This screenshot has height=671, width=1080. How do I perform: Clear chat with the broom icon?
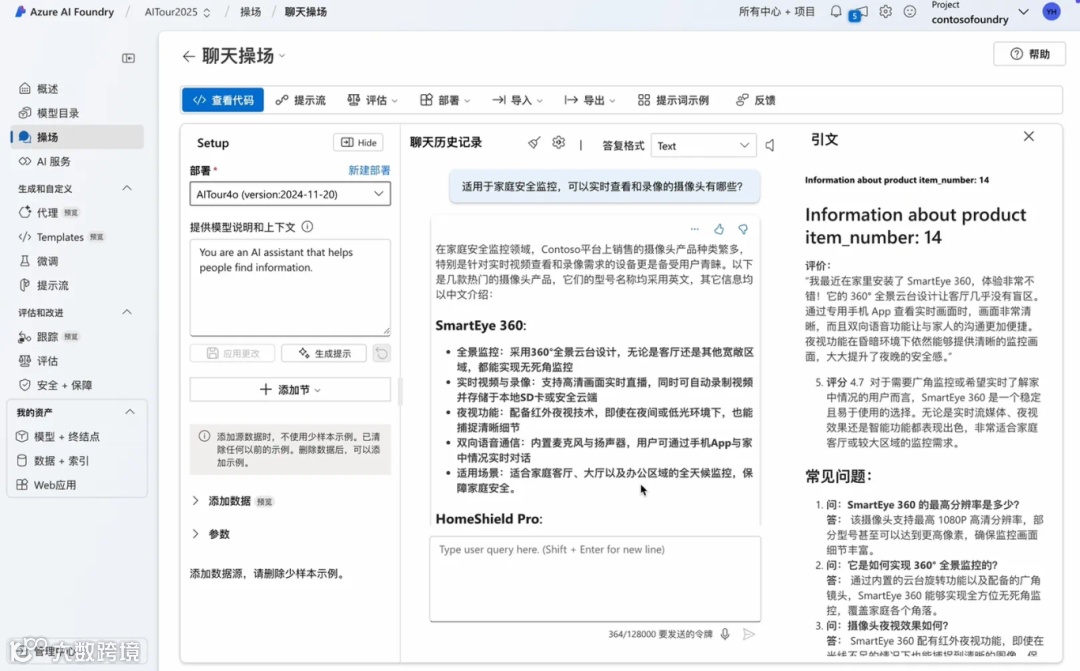coord(534,143)
